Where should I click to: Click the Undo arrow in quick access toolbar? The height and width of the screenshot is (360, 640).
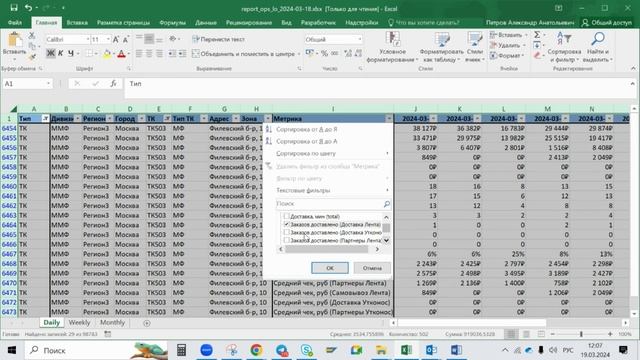28,8
